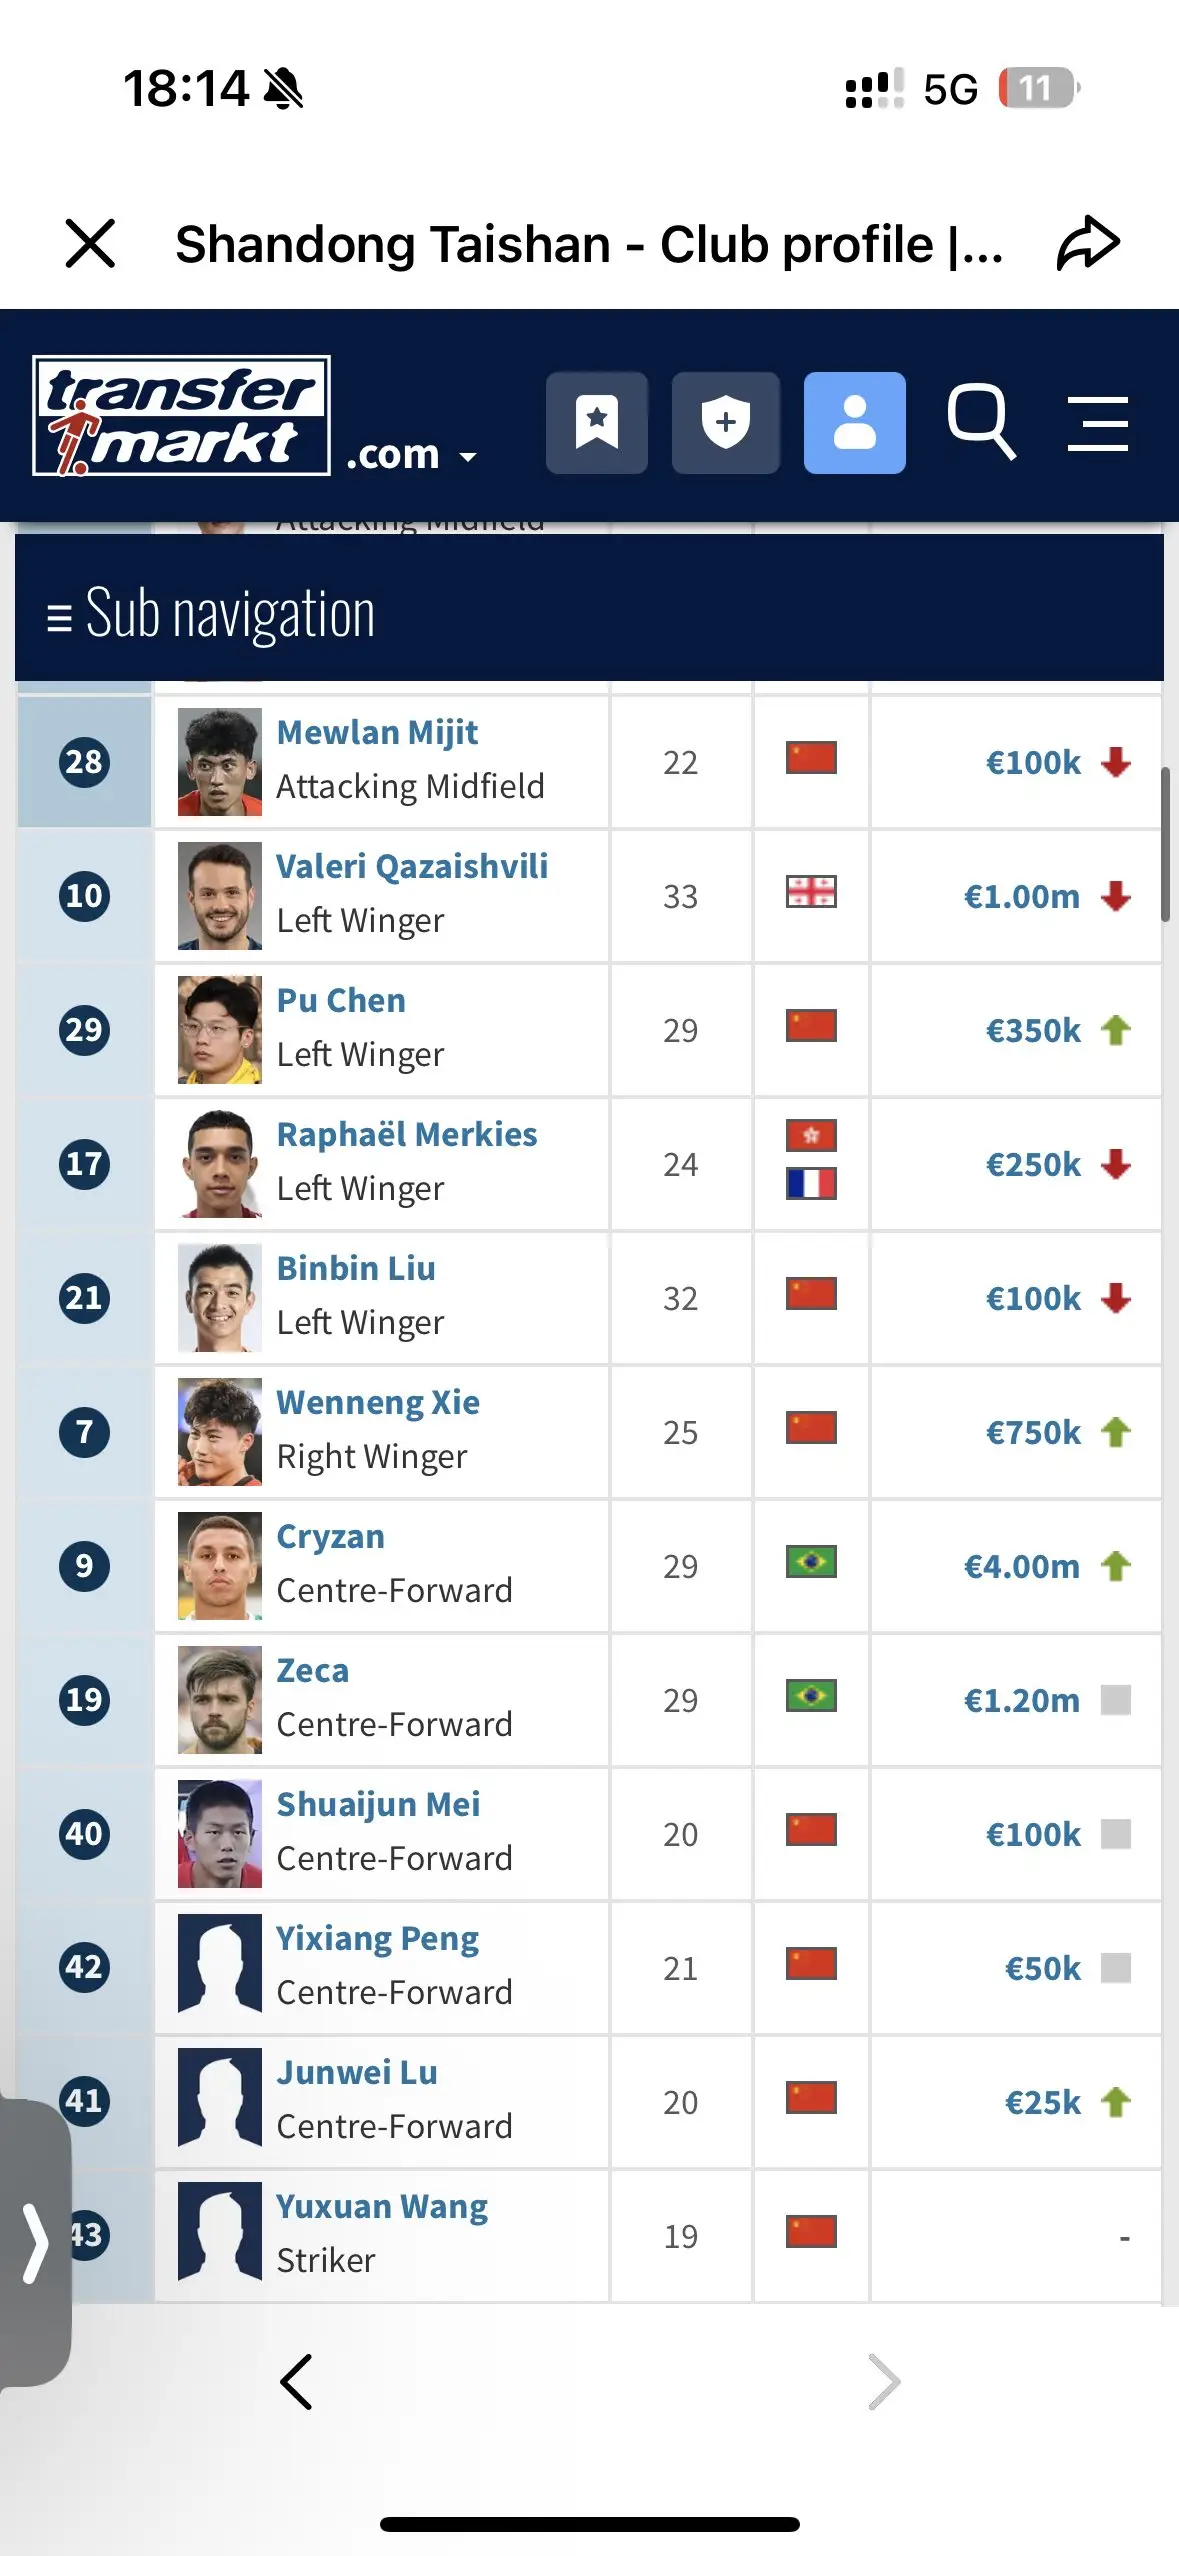Open Raphaël Merkies player profile
This screenshot has width=1179, height=2556.
(x=407, y=1134)
